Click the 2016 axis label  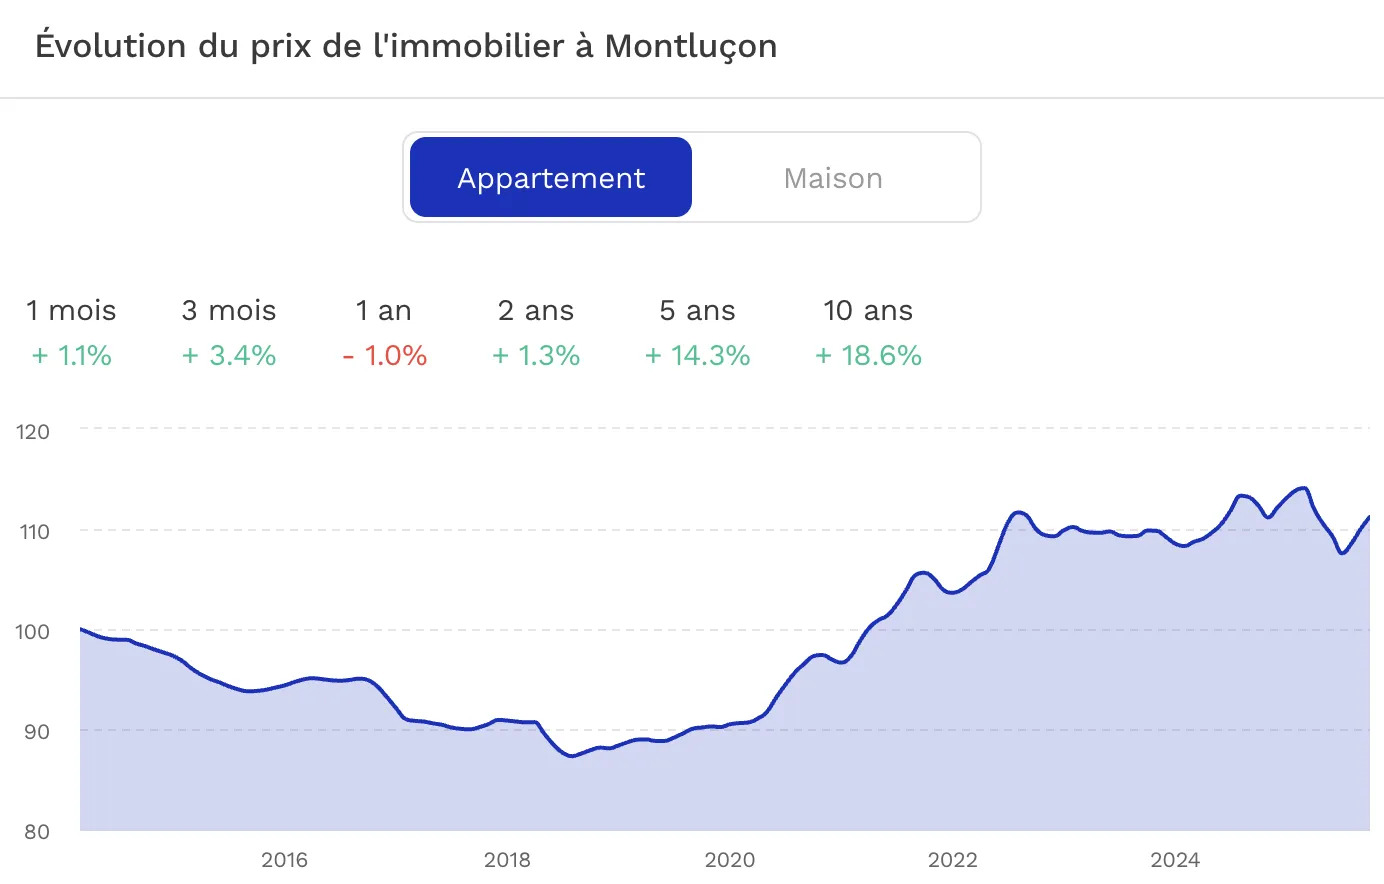point(285,860)
